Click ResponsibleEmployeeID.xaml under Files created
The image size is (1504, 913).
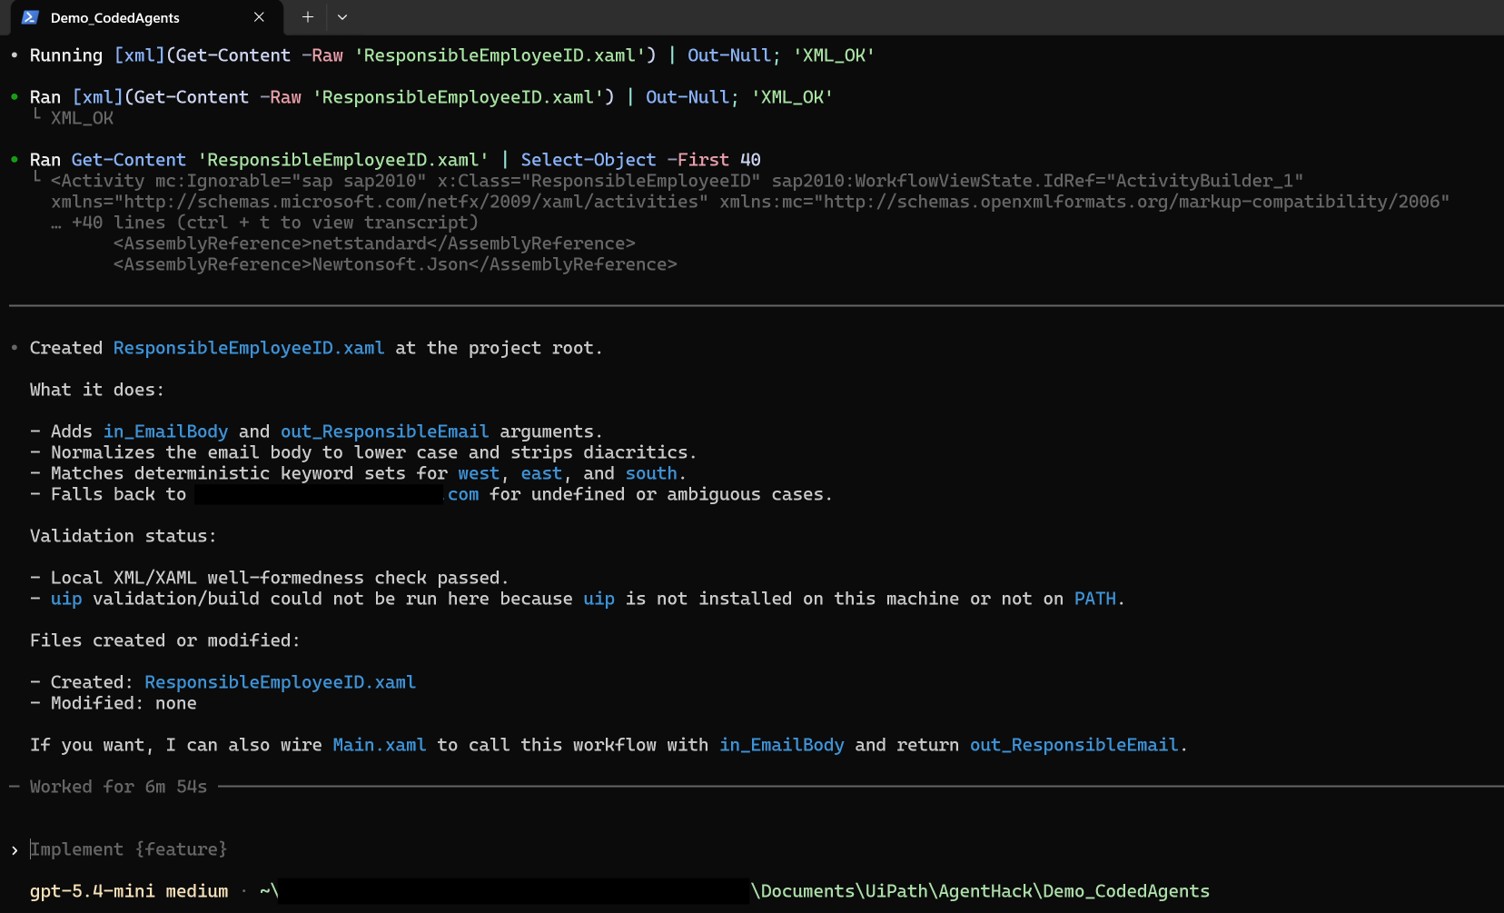280,682
